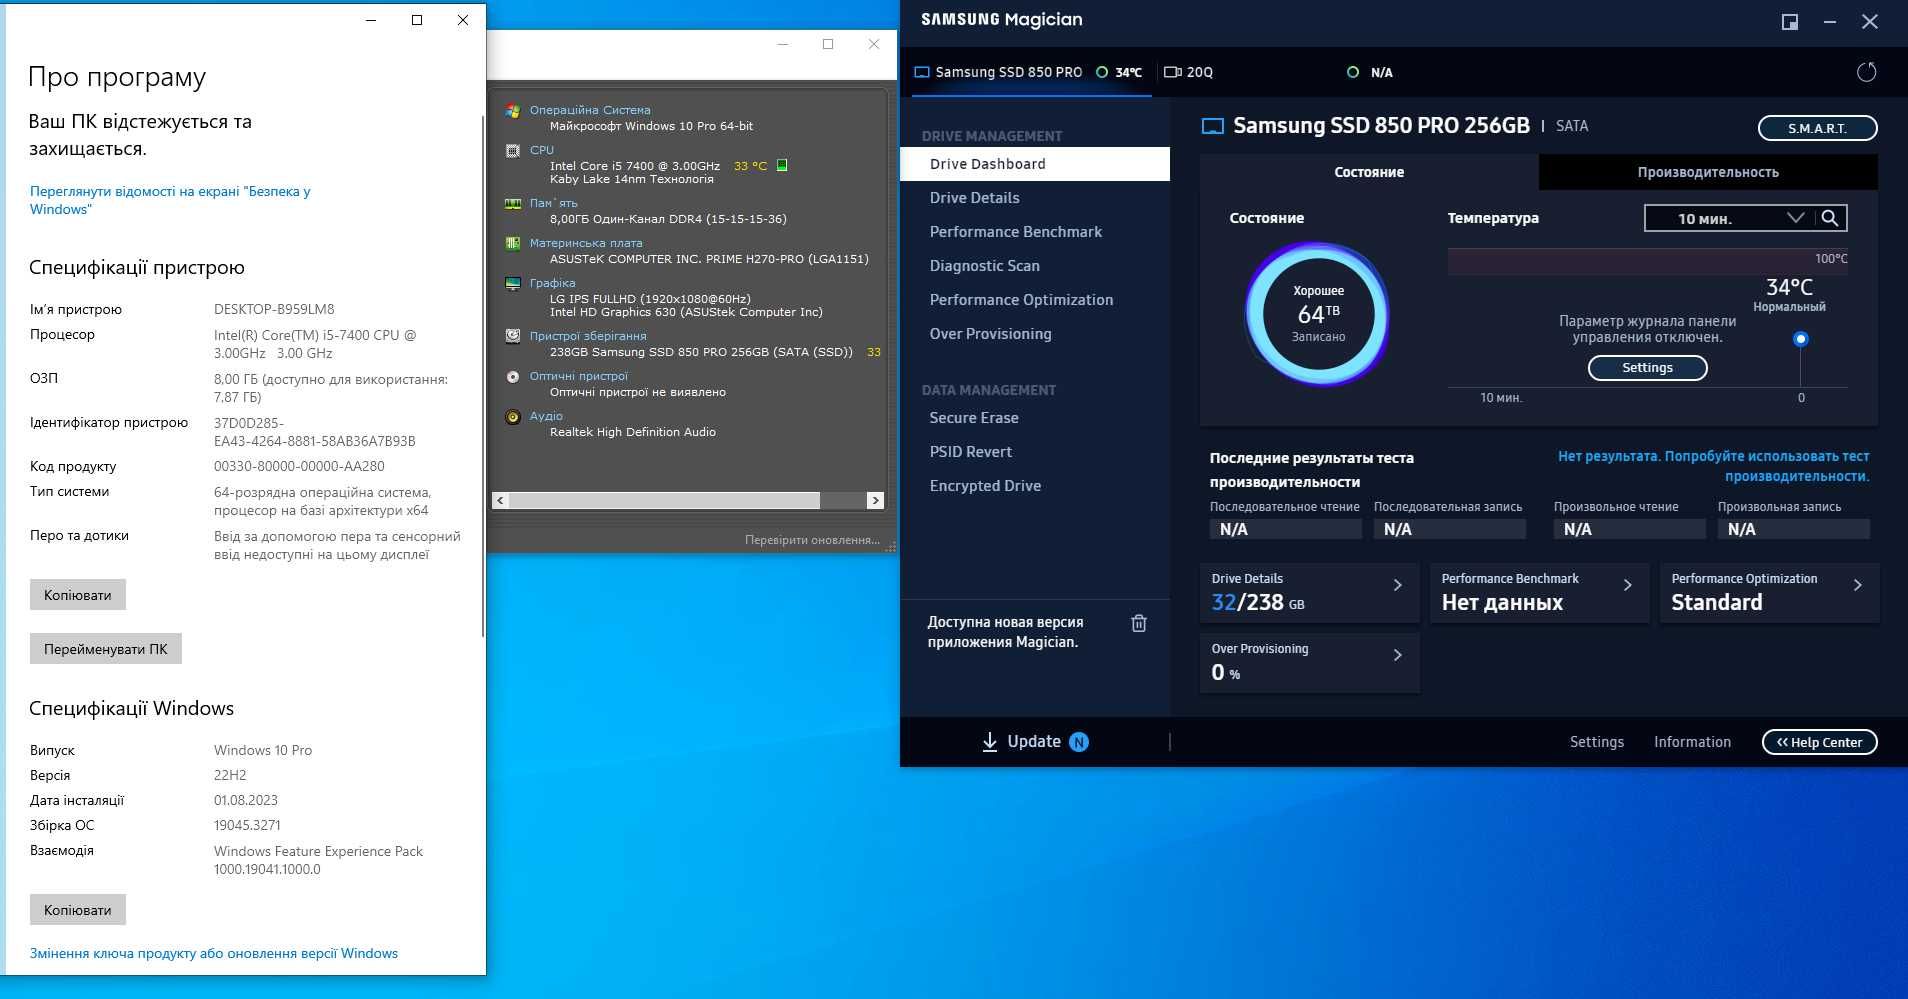
Task: Click the Operating System icon in Speccy window
Action: 513,111
